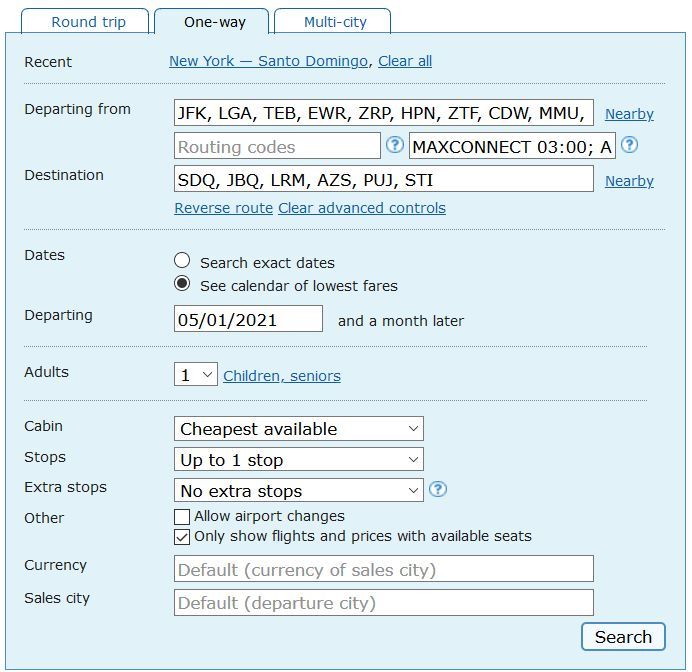Open the Adults count dropdown
The width and height of the screenshot is (692, 672).
pos(196,375)
